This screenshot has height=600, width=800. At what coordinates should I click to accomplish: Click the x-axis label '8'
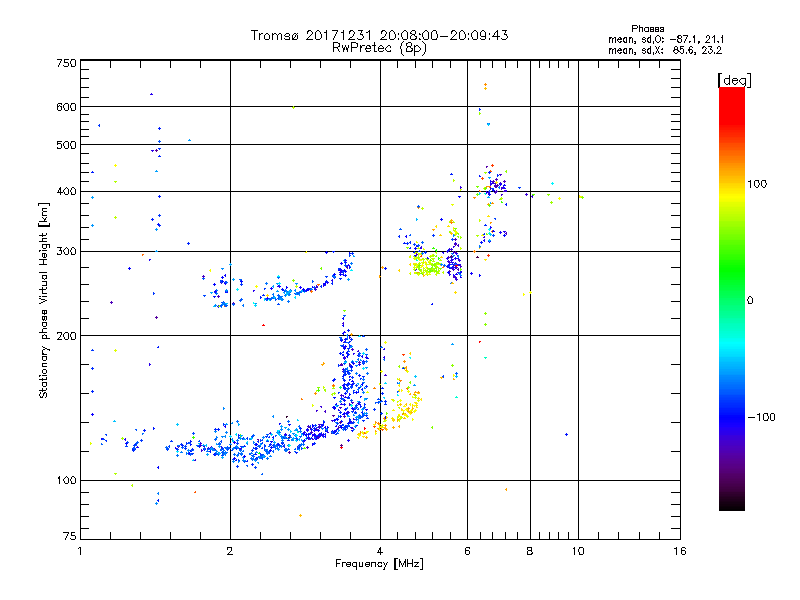[x=530, y=551]
